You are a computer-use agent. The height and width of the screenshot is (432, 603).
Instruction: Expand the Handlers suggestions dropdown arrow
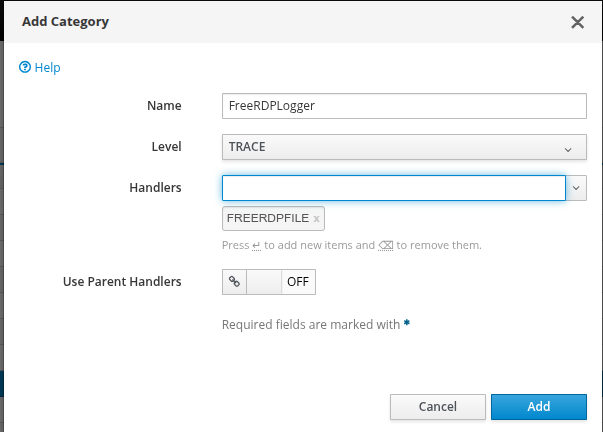(577, 188)
